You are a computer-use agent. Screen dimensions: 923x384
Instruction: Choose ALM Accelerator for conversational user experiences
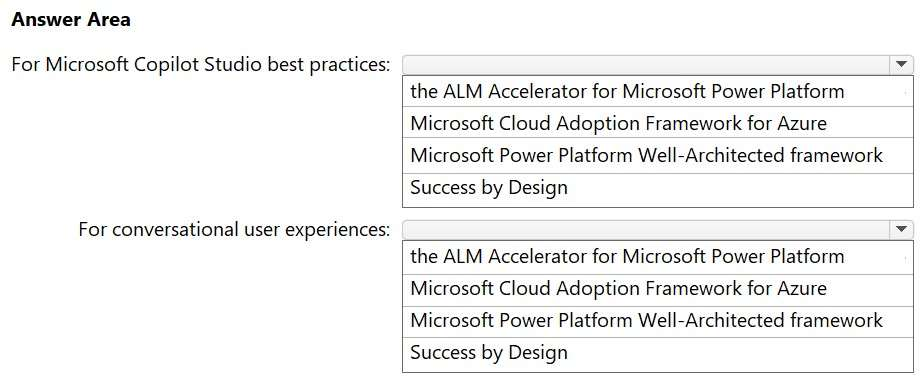658,256
